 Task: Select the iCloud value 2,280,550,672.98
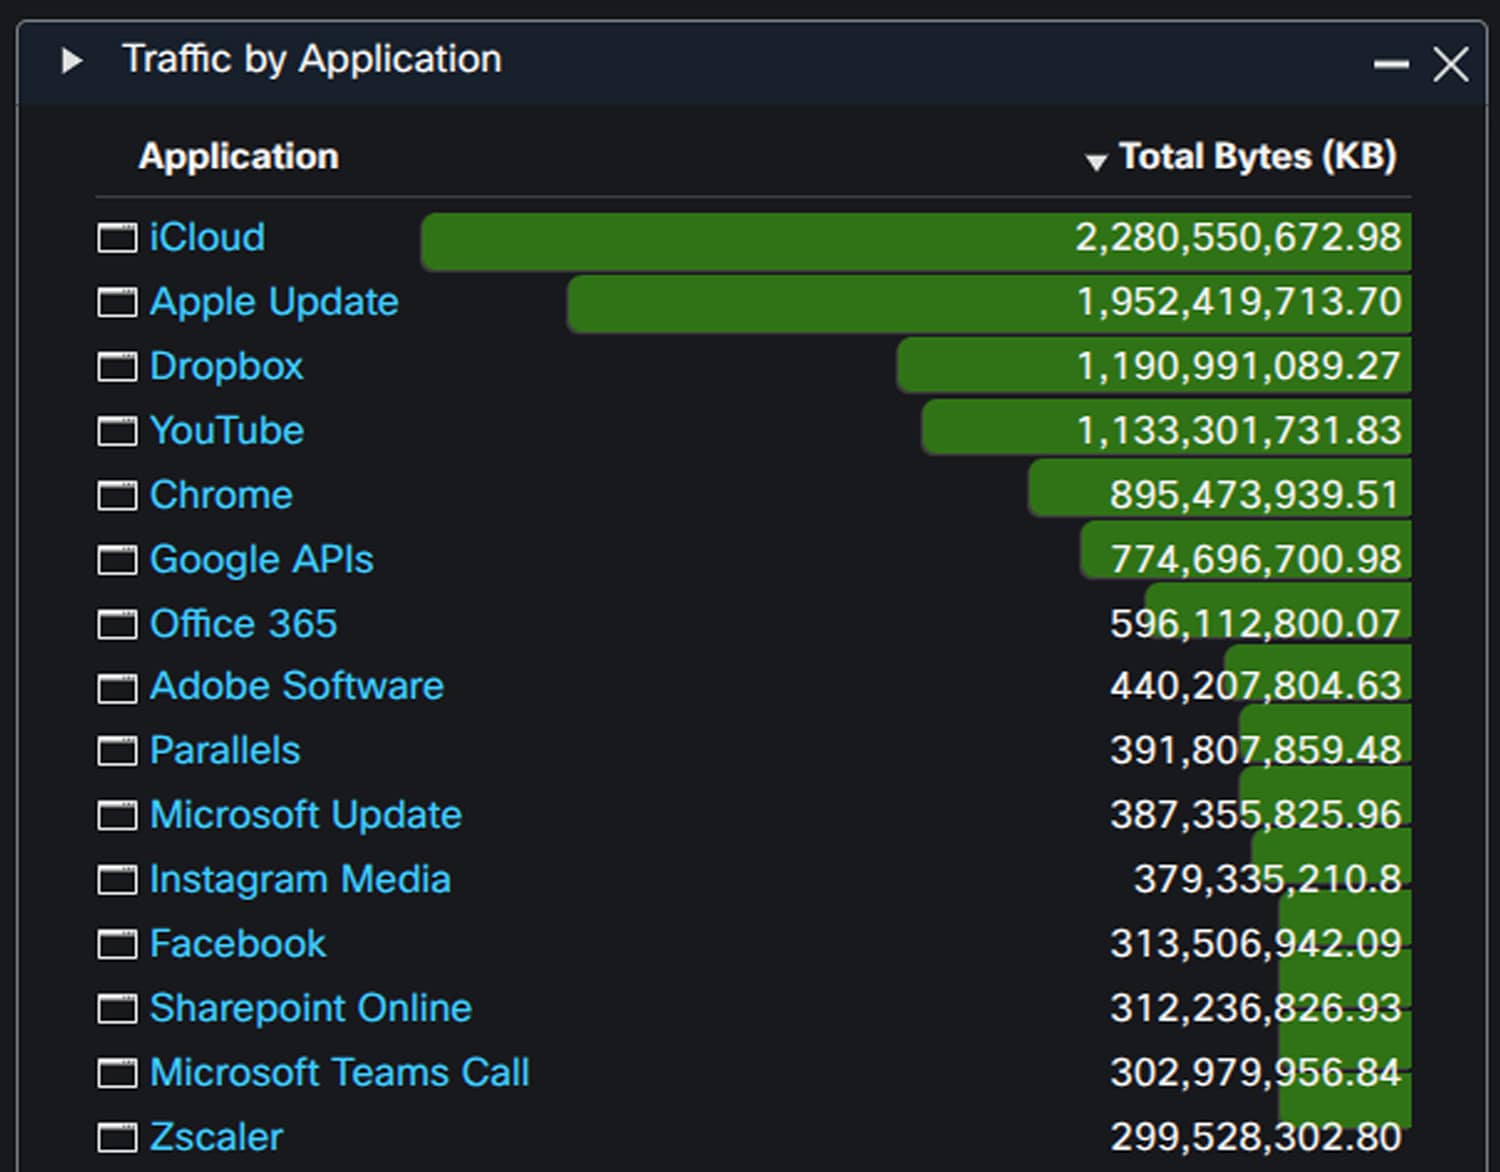tap(1238, 238)
